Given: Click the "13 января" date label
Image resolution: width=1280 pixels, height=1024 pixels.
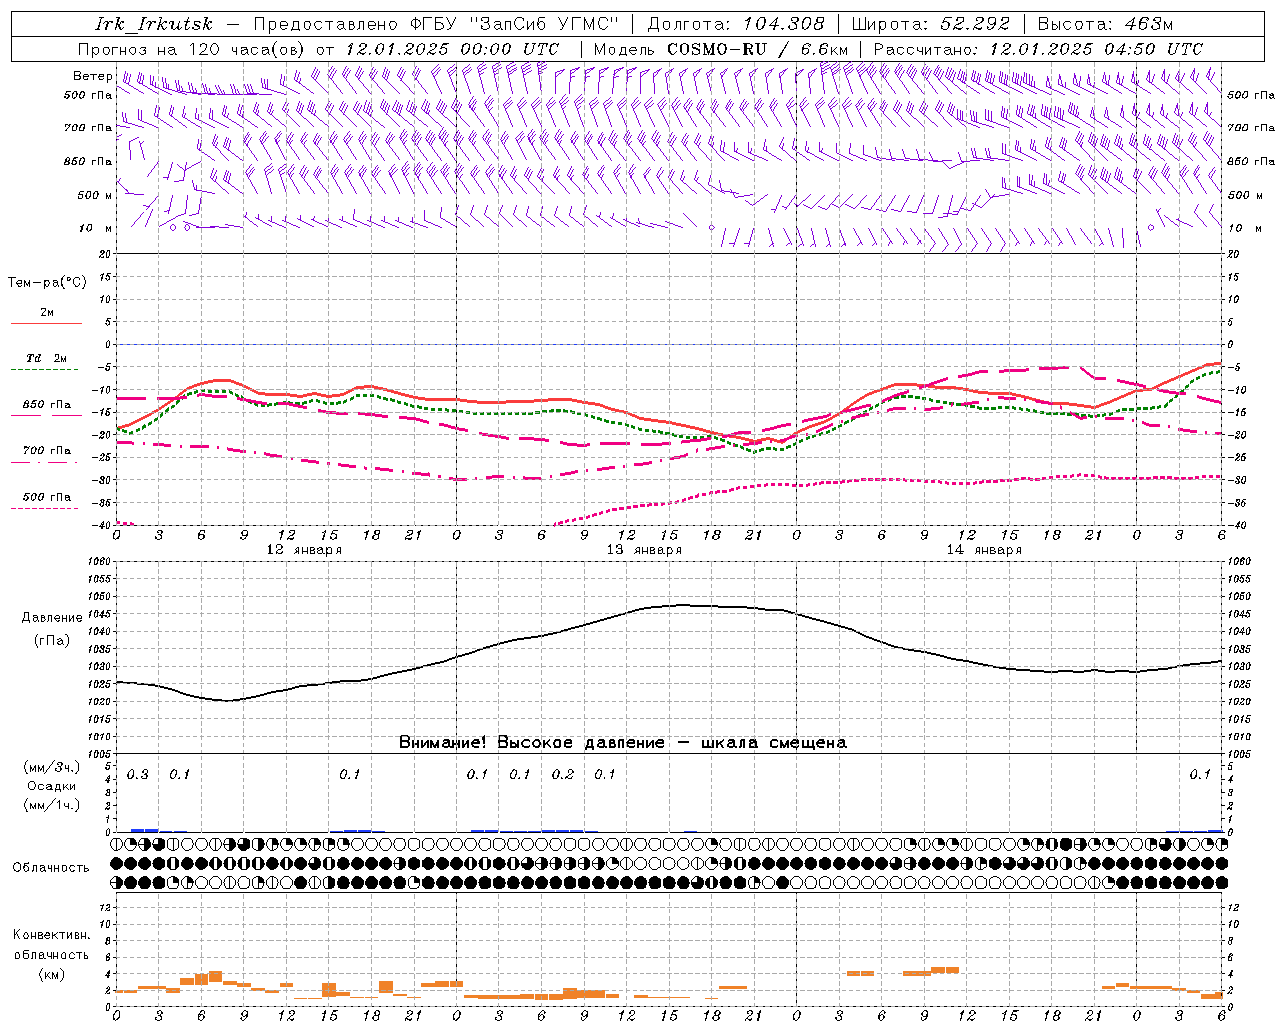Looking at the screenshot, I should [x=644, y=549].
